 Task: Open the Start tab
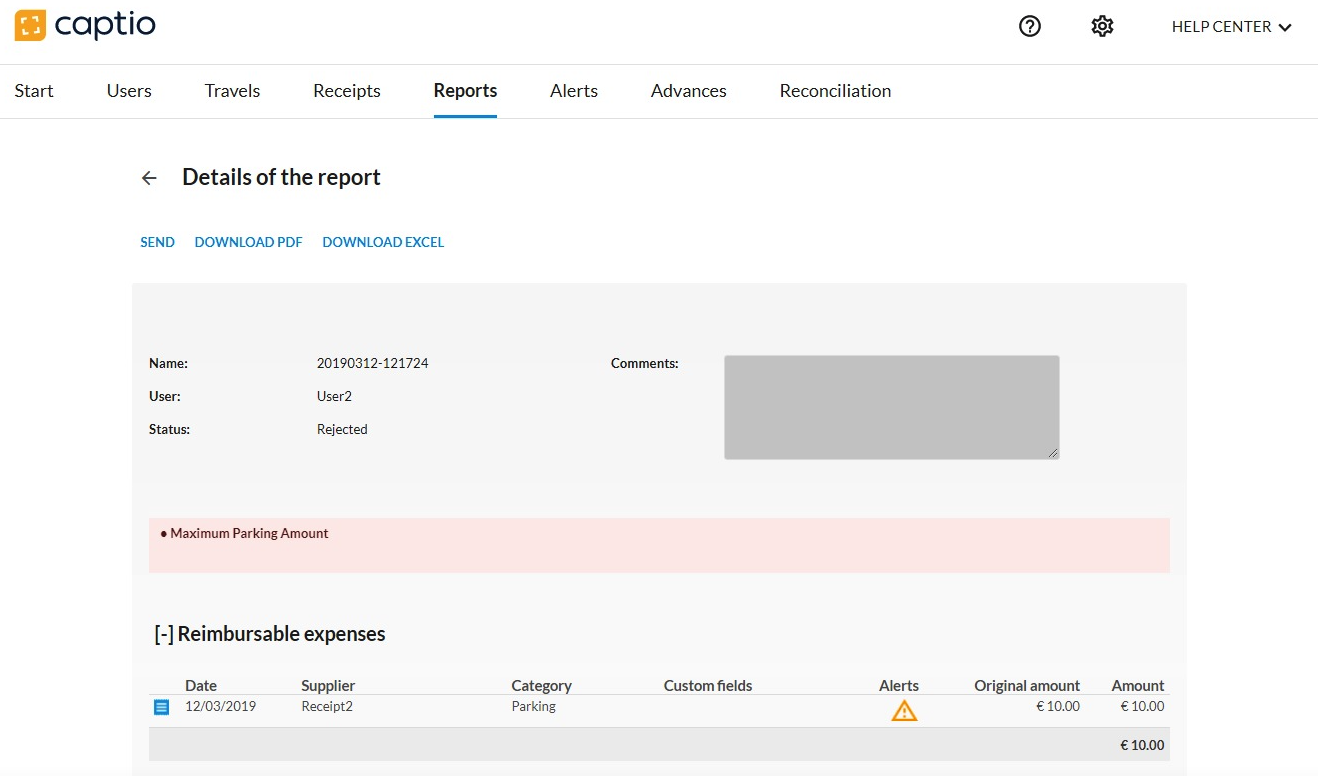(34, 91)
